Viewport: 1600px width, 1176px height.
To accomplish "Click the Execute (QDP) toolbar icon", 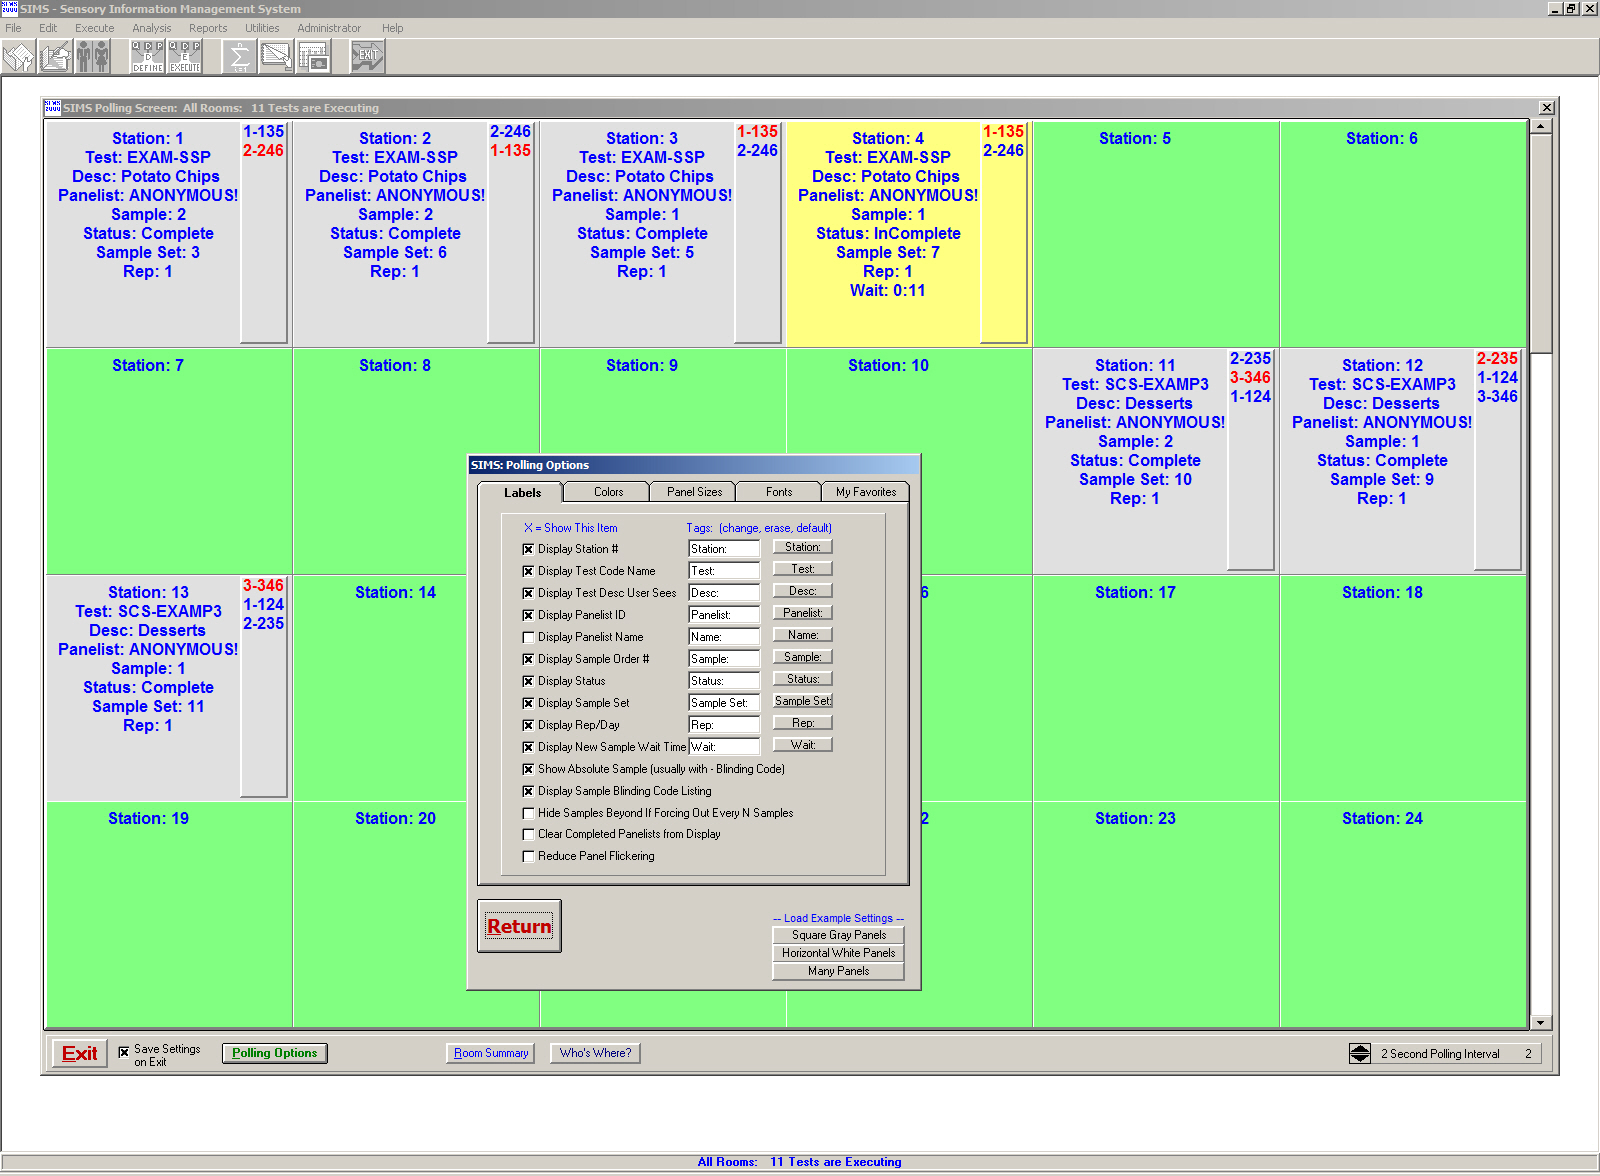I will (x=185, y=56).
